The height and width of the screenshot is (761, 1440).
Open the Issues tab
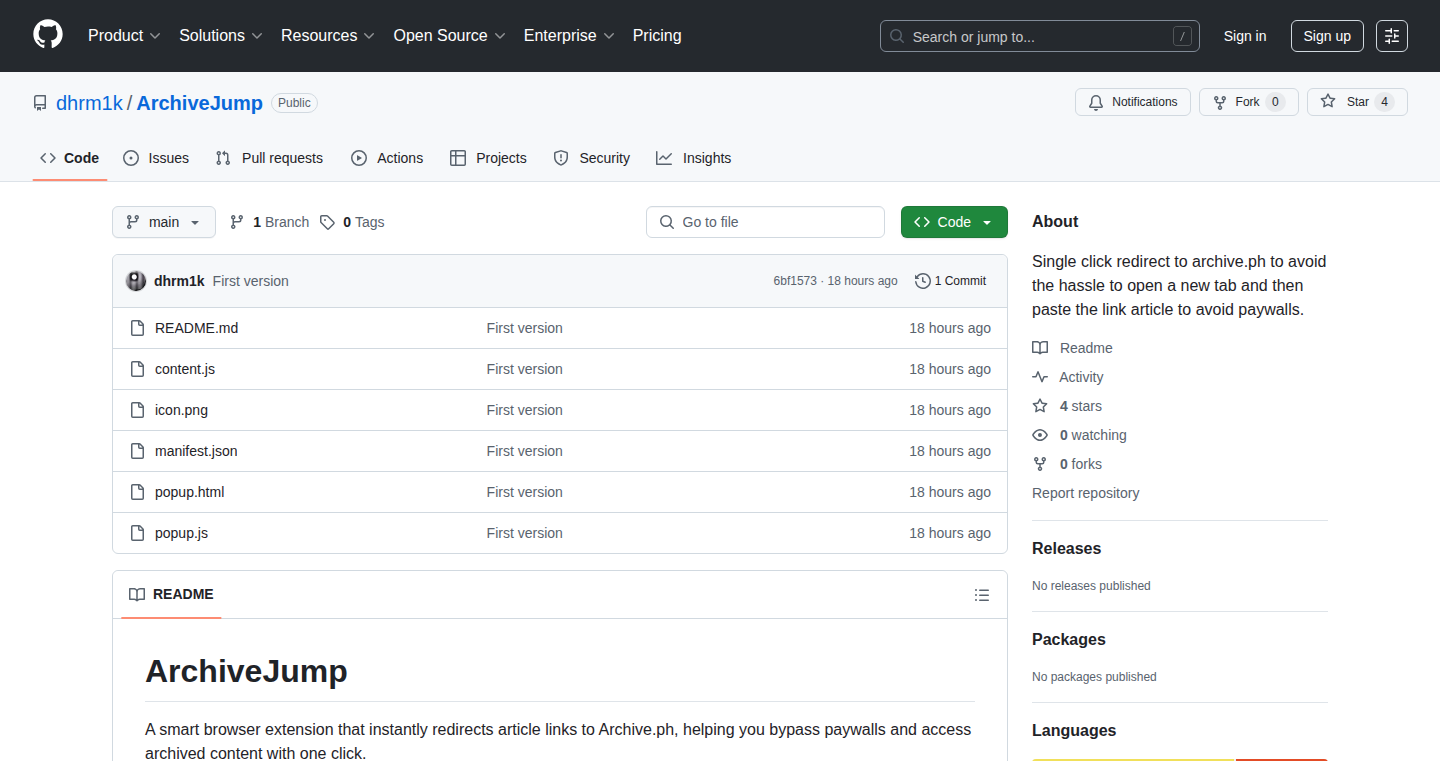point(156,158)
